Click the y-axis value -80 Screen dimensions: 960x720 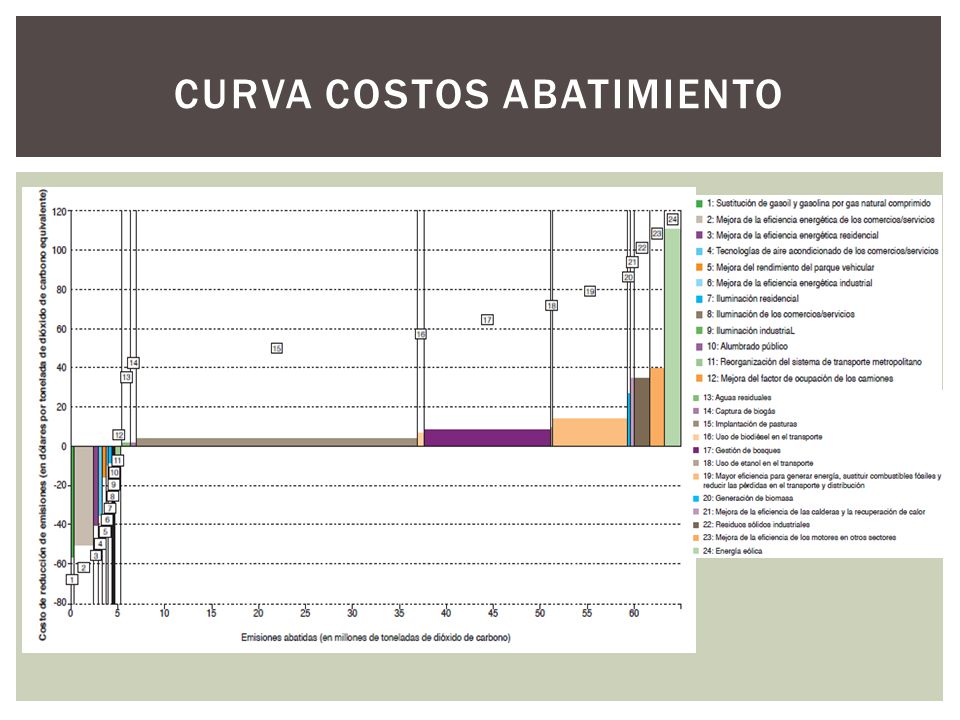point(60,602)
